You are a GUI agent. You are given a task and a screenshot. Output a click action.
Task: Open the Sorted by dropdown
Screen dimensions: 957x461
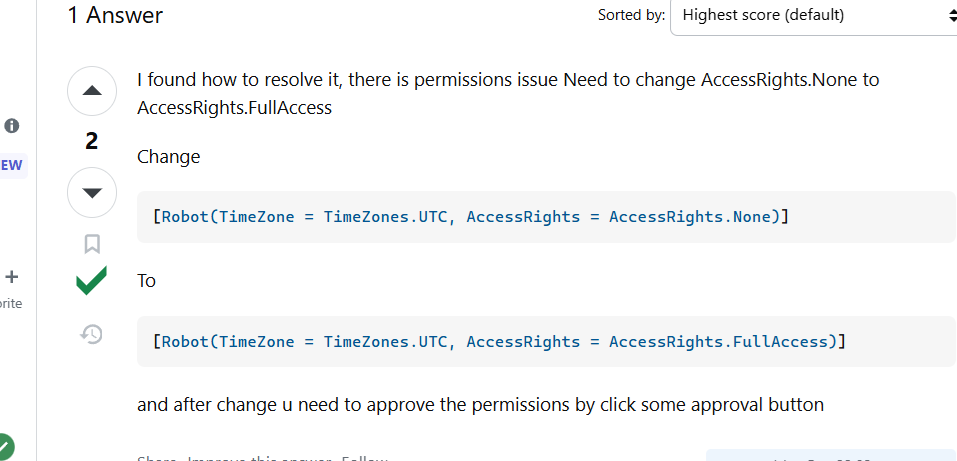coord(814,15)
